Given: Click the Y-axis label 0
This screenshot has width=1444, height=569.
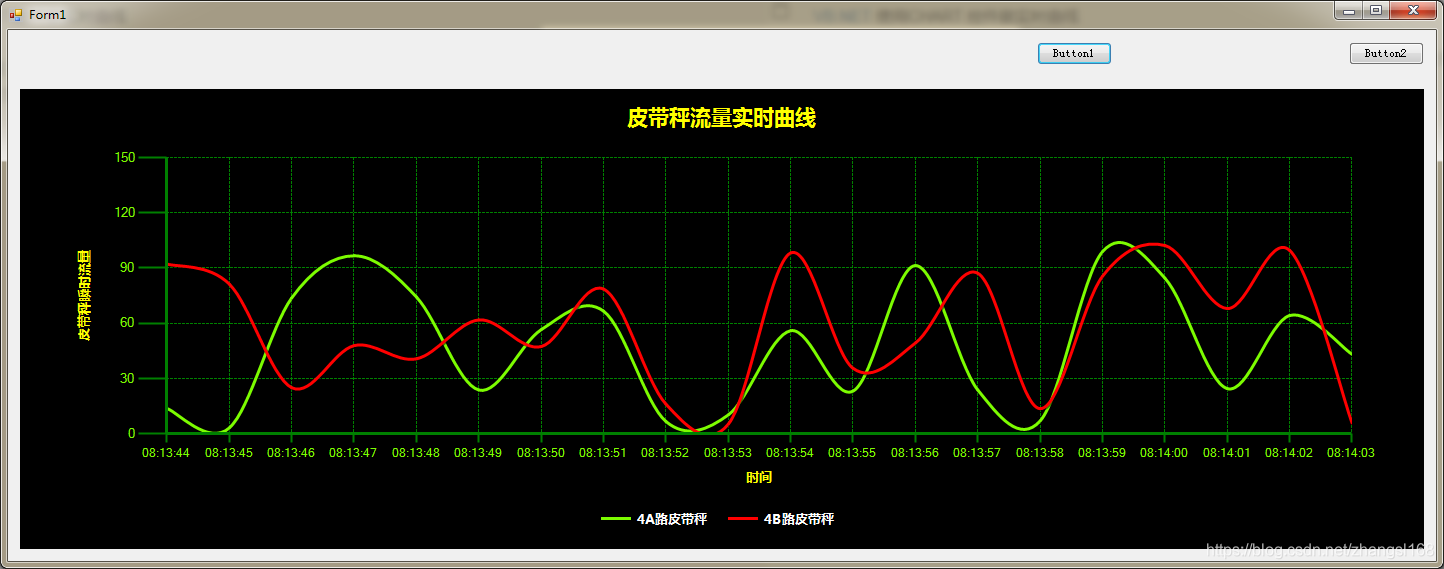Looking at the screenshot, I should click(x=131, y=433).
